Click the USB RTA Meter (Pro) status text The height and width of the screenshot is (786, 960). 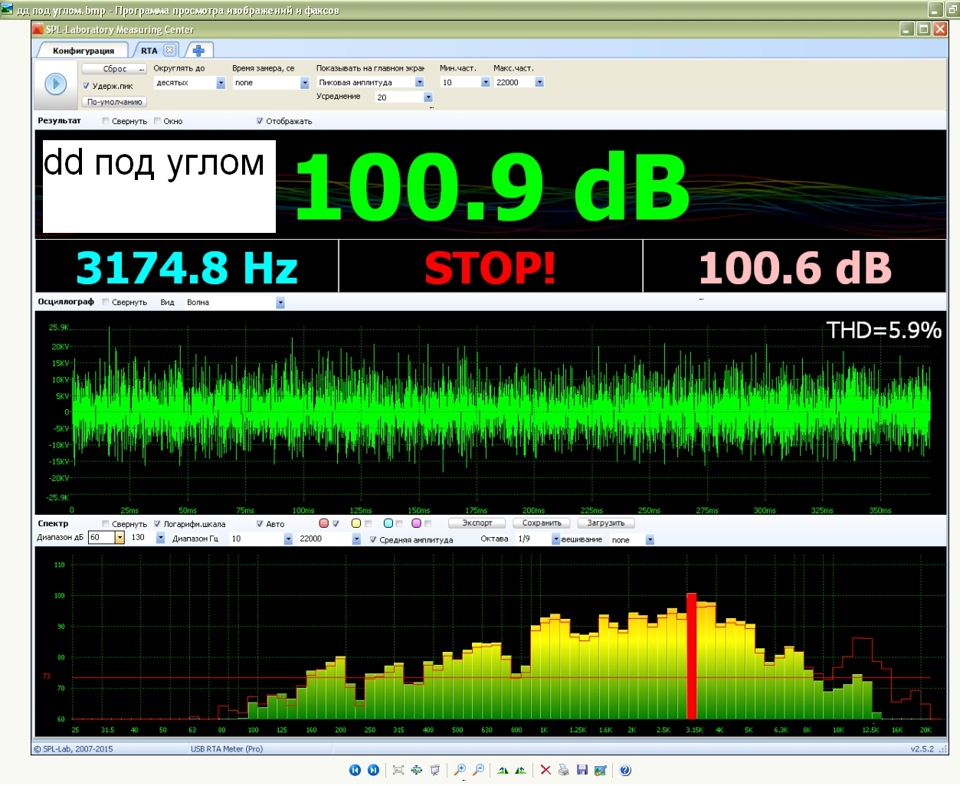click(x=227, y=749)
